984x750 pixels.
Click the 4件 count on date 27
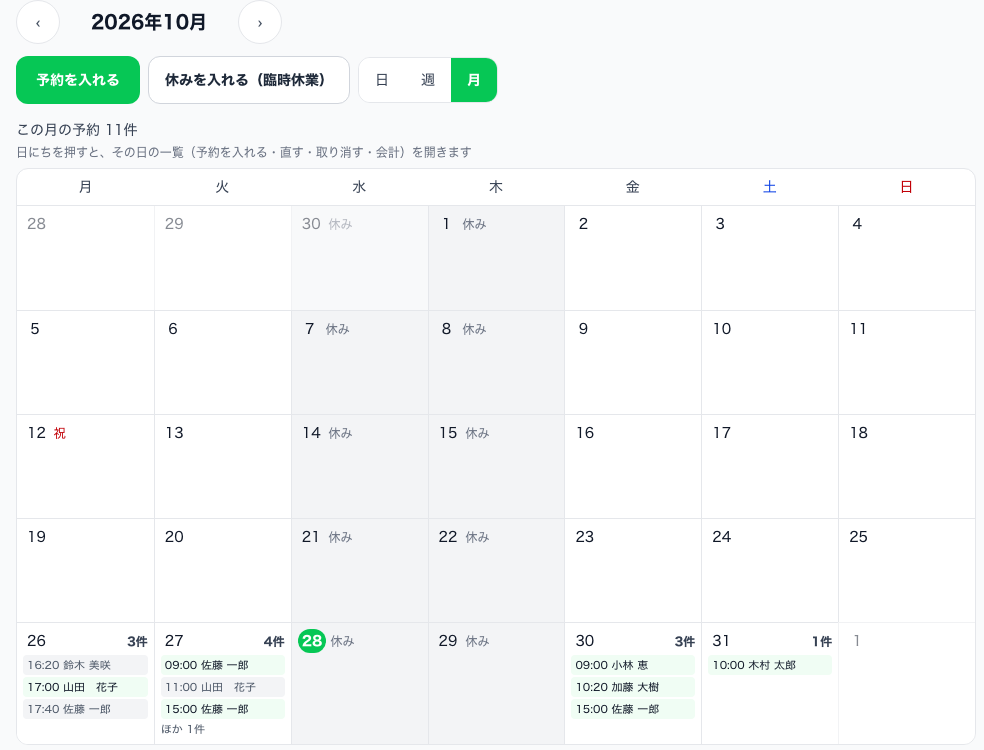point(274,641)
